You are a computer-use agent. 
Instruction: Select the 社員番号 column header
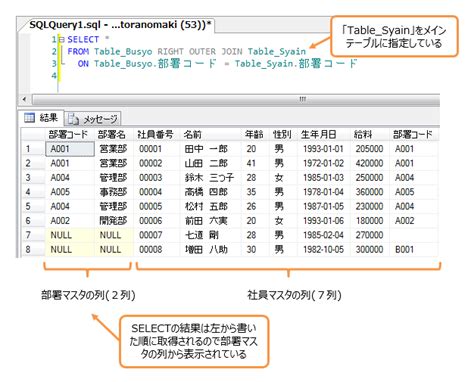[157, 135]
